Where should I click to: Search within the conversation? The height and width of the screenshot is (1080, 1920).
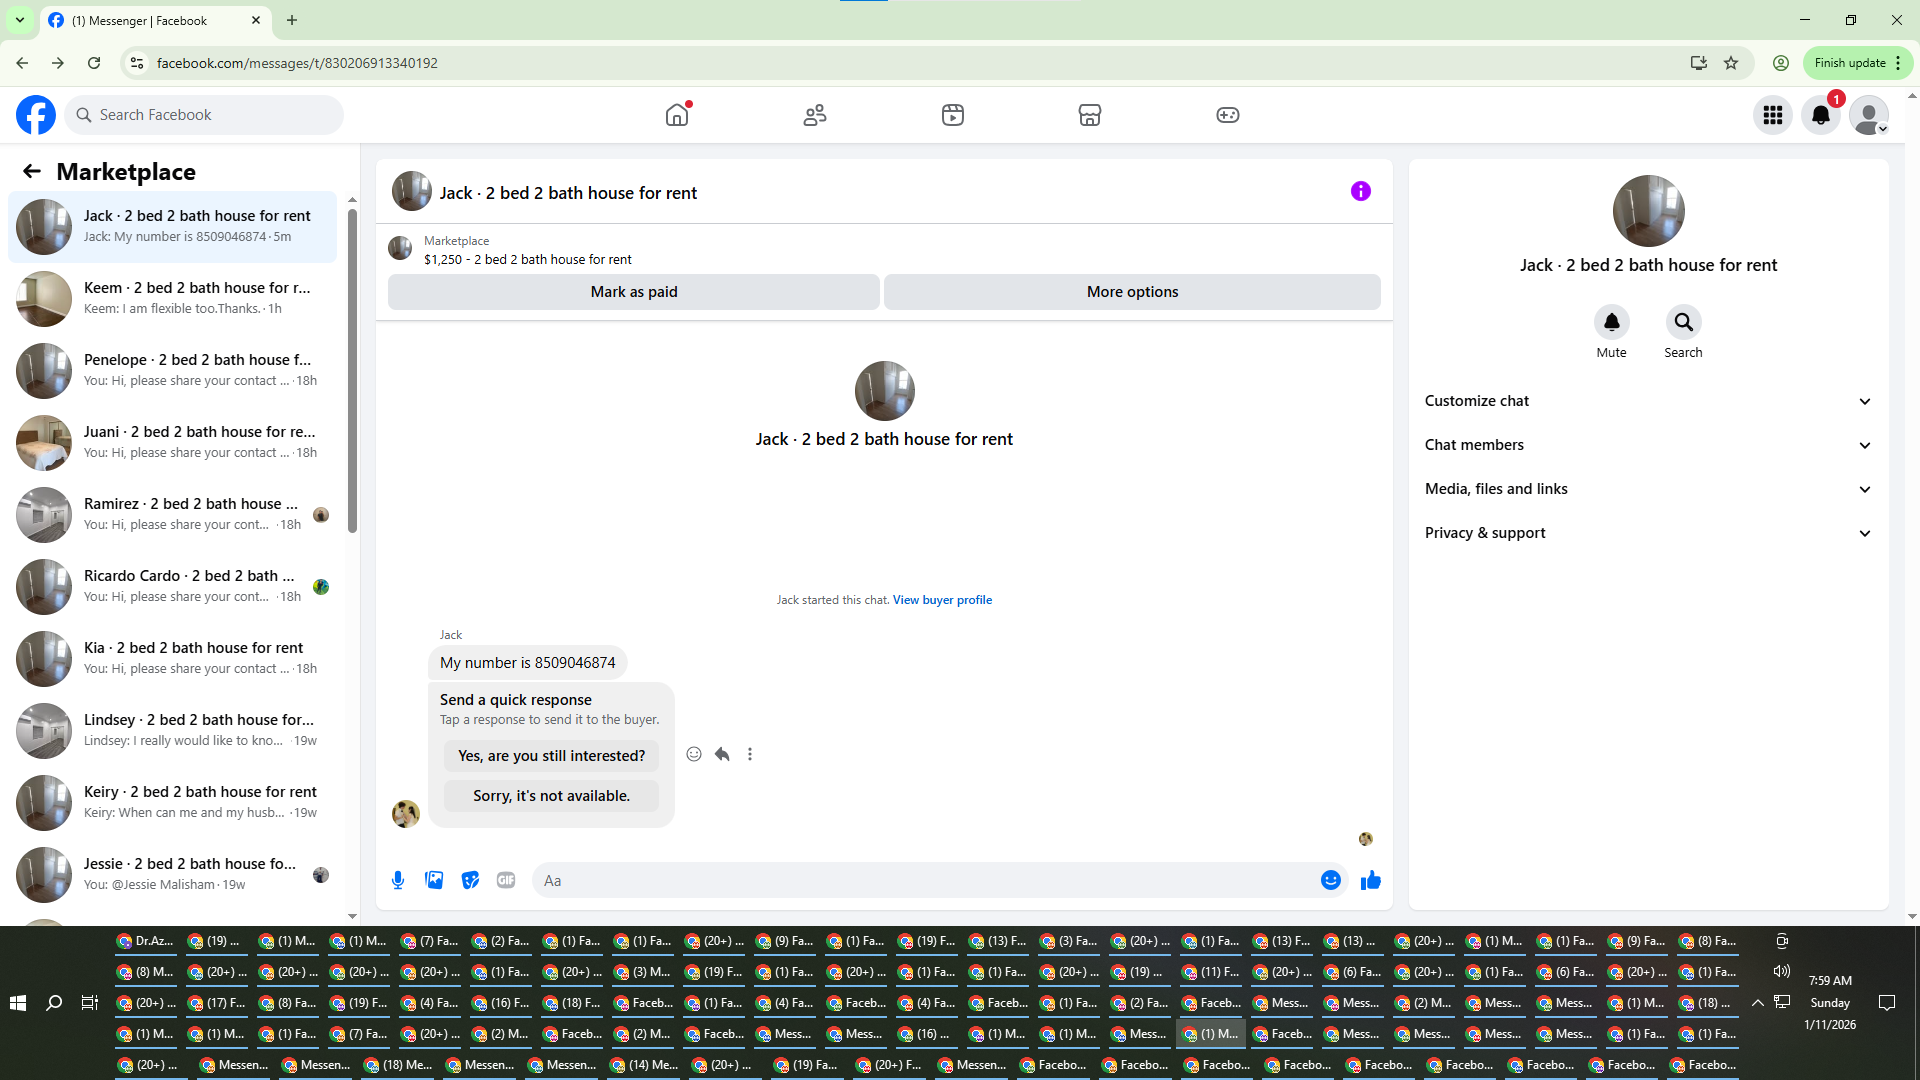(x=1684, y=322)
